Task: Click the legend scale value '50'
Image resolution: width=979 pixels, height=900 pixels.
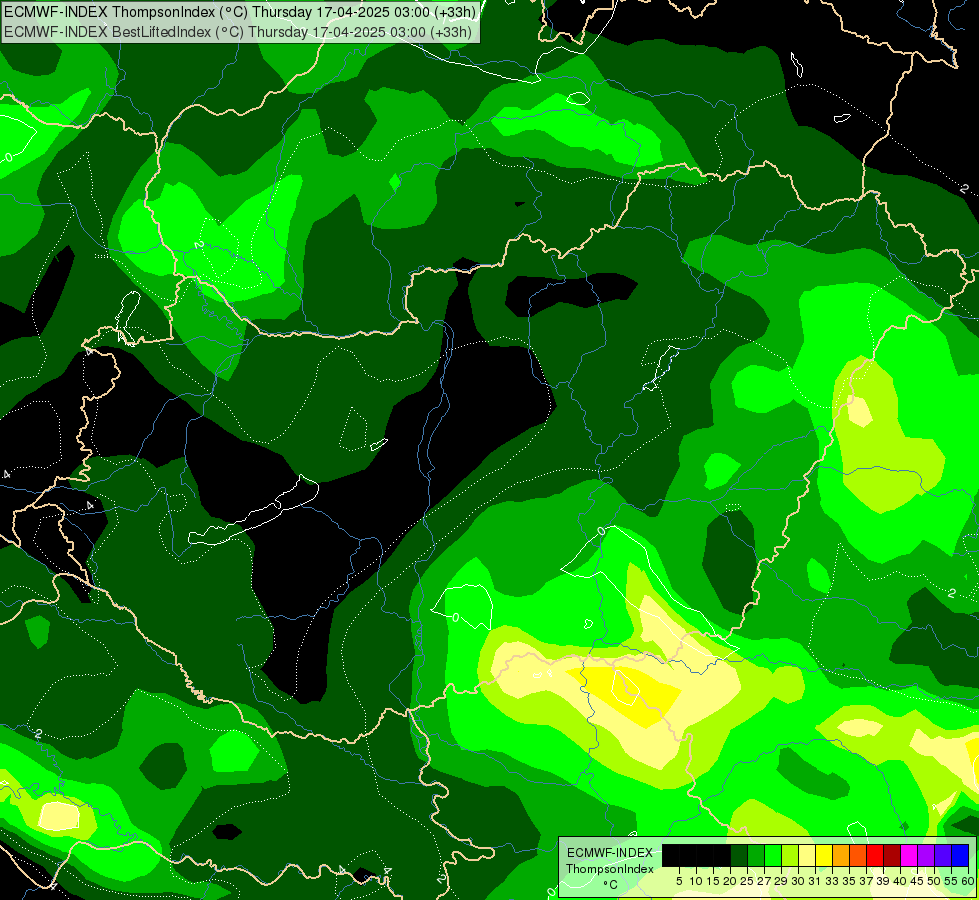Action: 934,881
